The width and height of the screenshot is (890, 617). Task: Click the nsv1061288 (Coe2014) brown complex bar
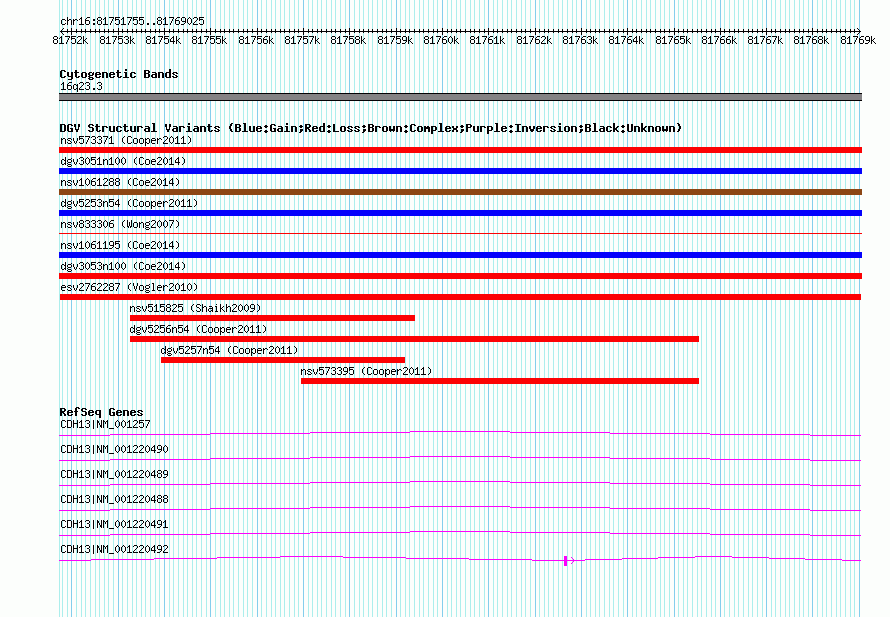point(460,192)
